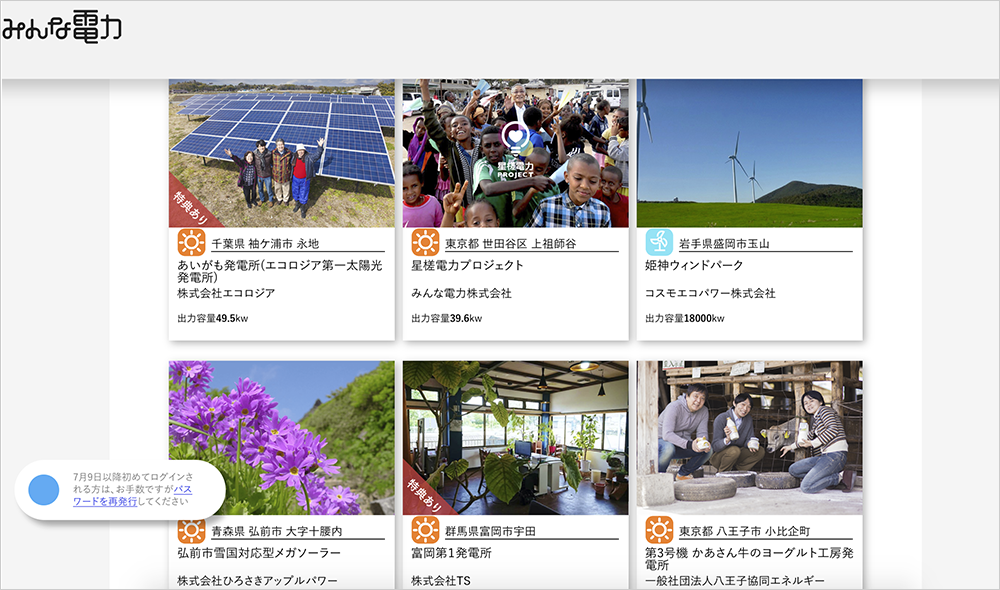
Task: Click location text 岩手県盛岡市玉山
Action: point(724,244)
